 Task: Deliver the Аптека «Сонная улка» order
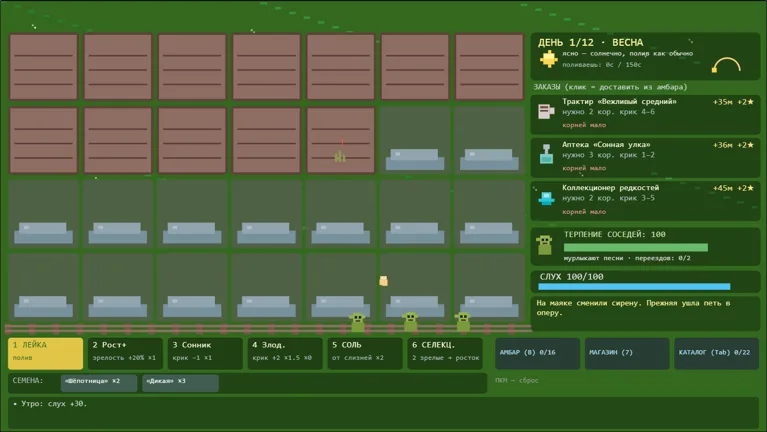645,157
